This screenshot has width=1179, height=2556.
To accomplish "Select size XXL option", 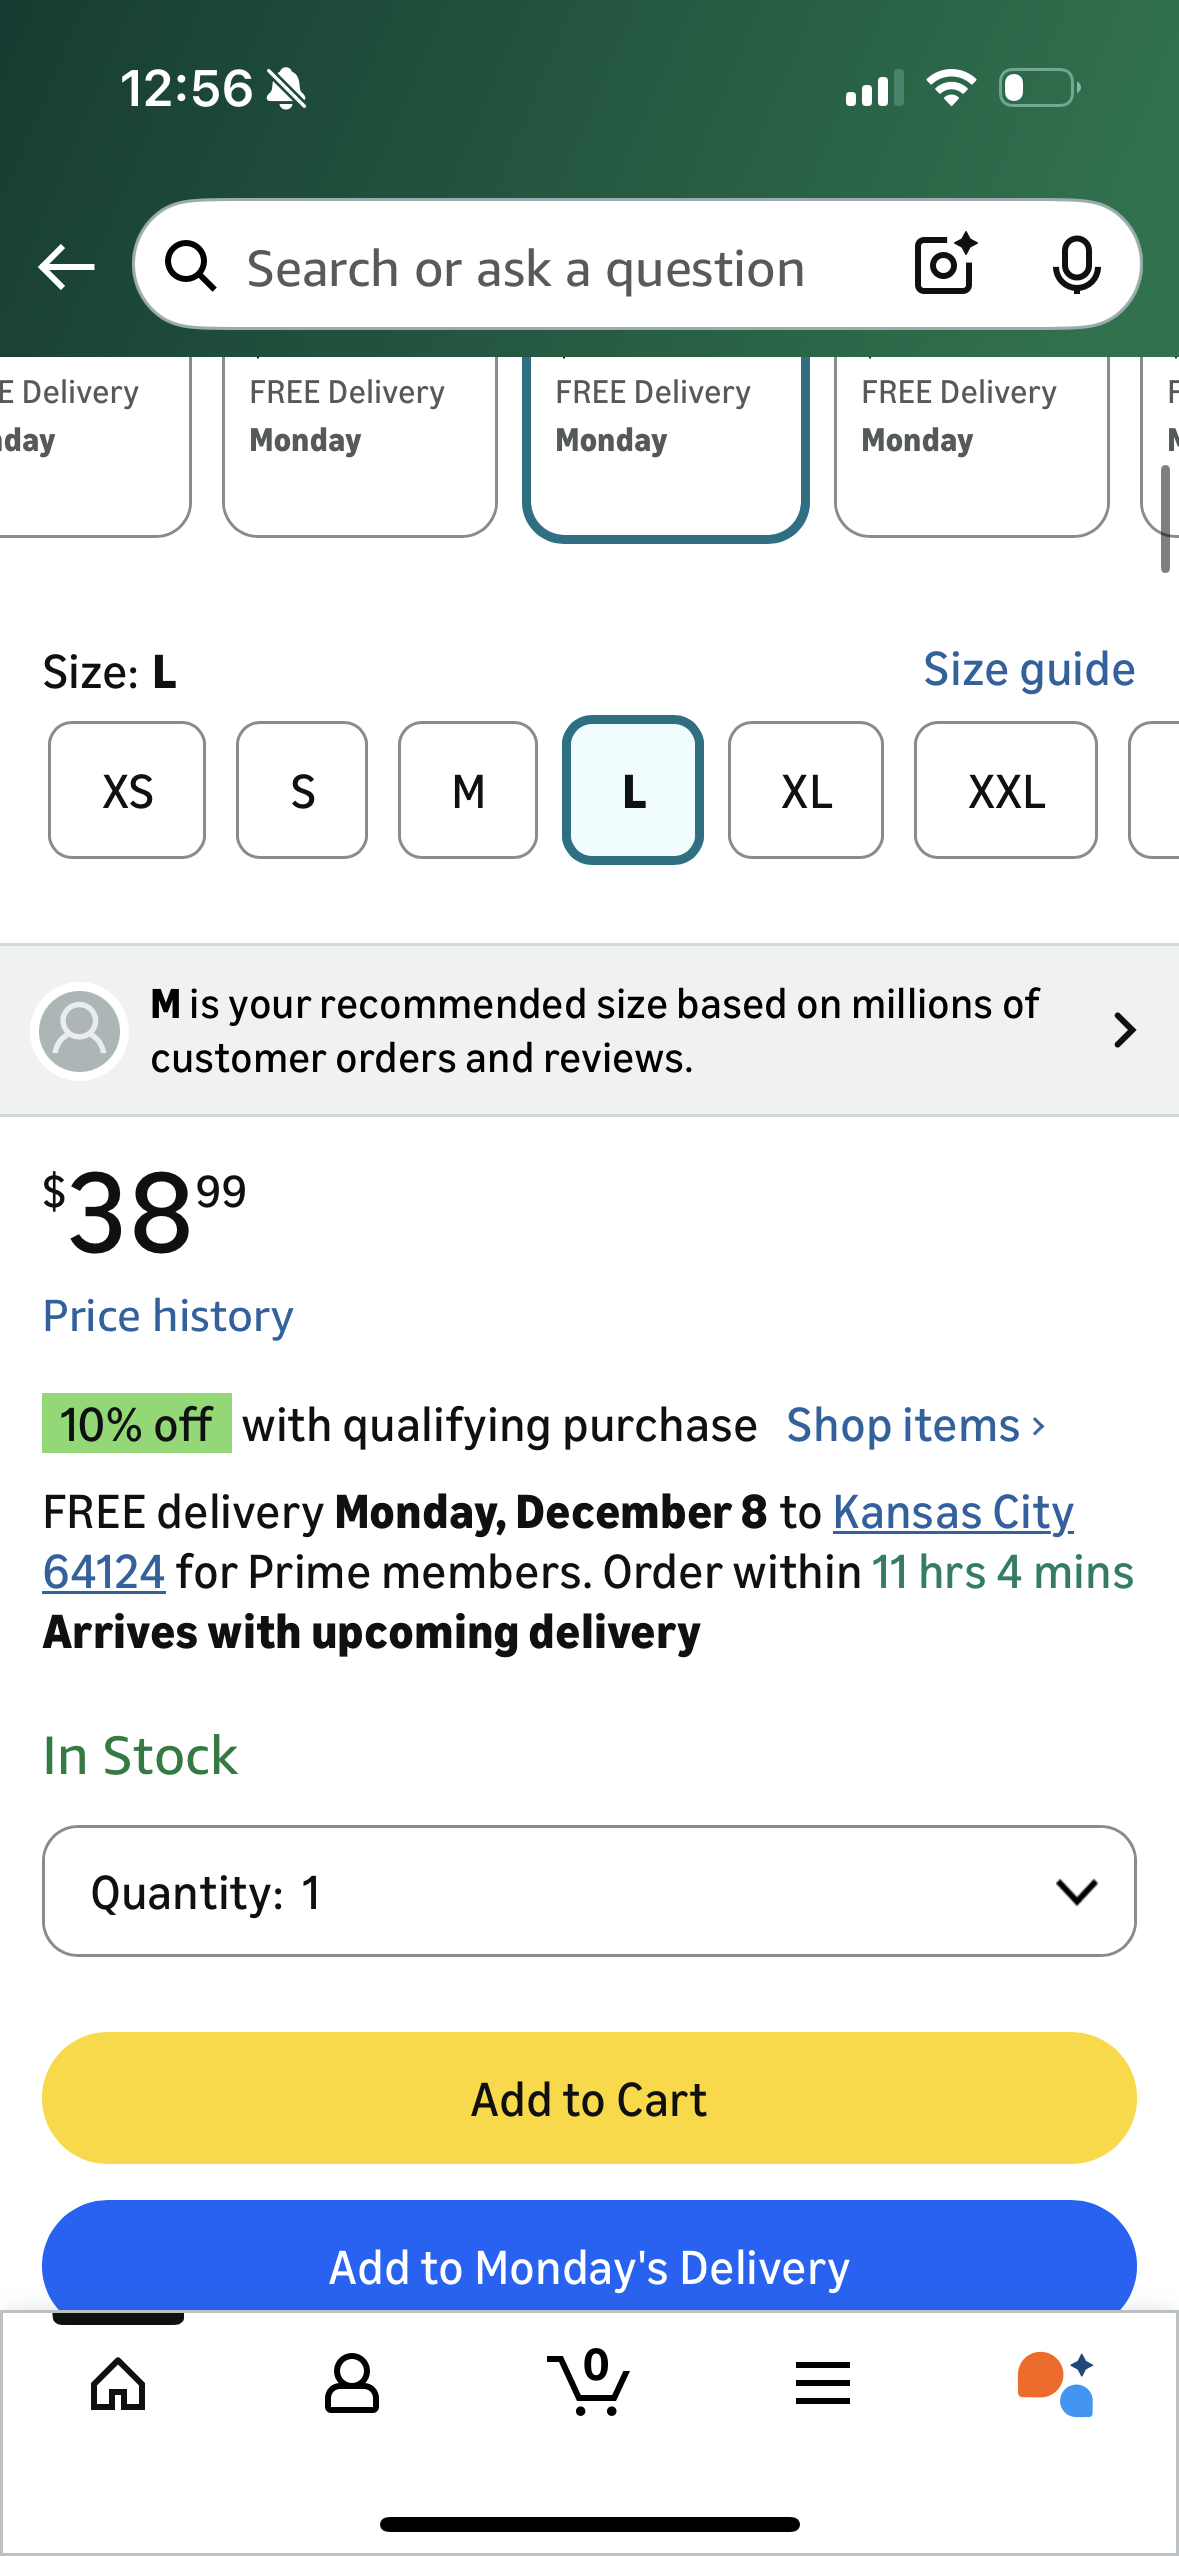I will (x=1006, y=791).
